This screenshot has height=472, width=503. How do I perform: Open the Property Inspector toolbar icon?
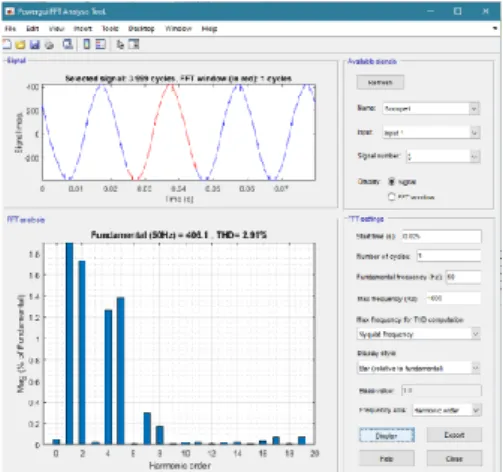click(x=134, y=44)
